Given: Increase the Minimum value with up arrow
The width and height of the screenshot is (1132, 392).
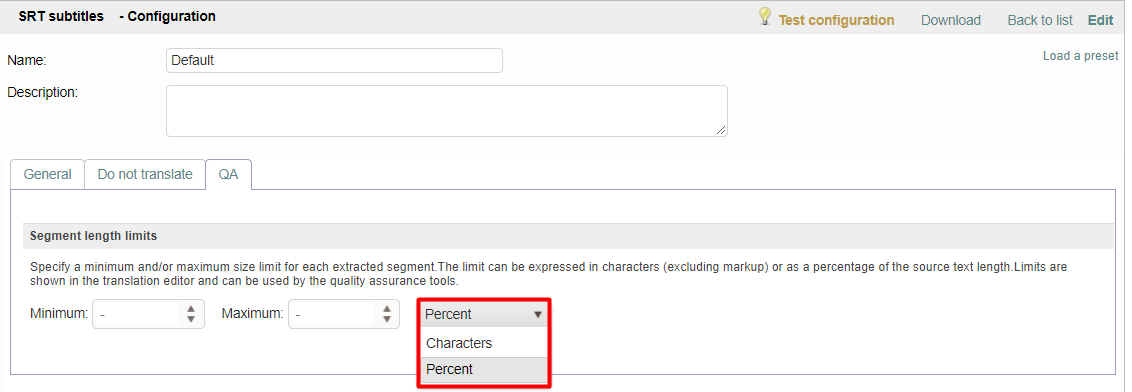Looking at the screenshot, I should pyautogui.click(x=191, y=308).
